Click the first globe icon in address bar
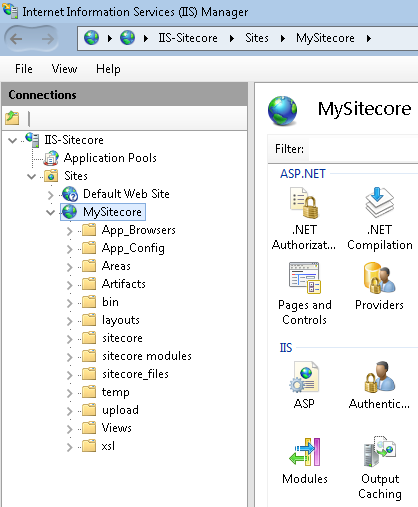This screenshot has width=418, height=507. (x=91, y=38)
